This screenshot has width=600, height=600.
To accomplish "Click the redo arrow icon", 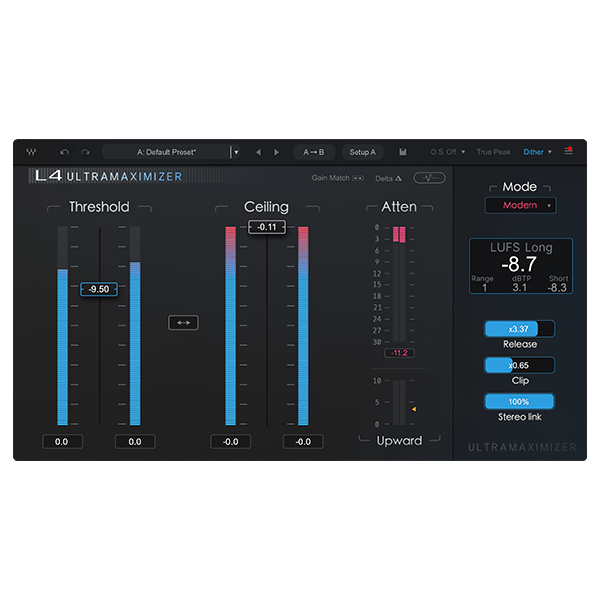I will pos(85,152).
